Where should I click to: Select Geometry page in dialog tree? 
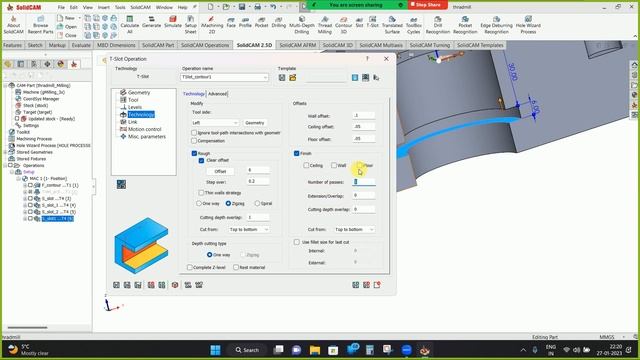tap(139, 93)
